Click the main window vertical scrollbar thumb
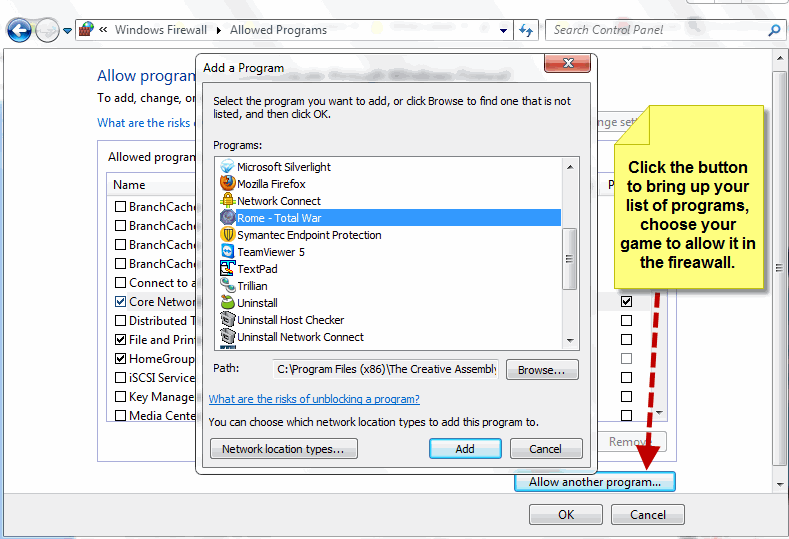Screen dimensions: 789x539 pos(779,269)
